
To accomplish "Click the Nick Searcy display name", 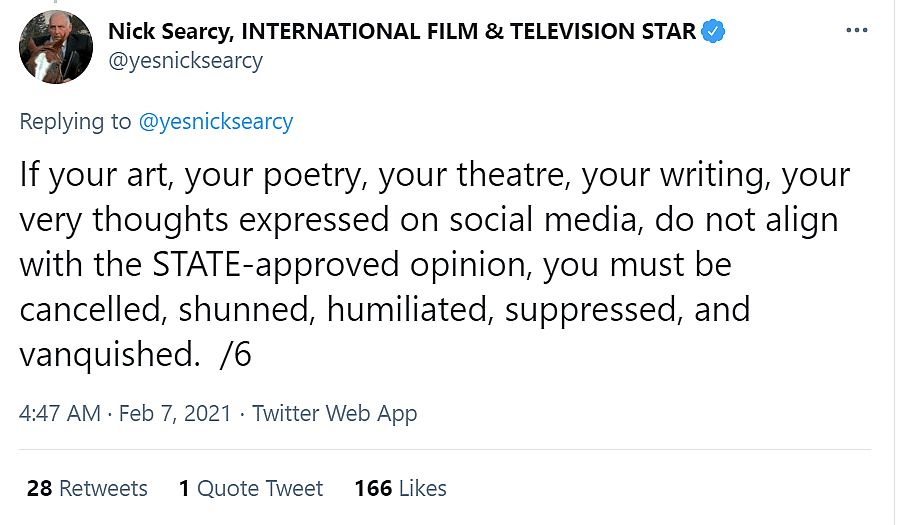I will 169,31.
